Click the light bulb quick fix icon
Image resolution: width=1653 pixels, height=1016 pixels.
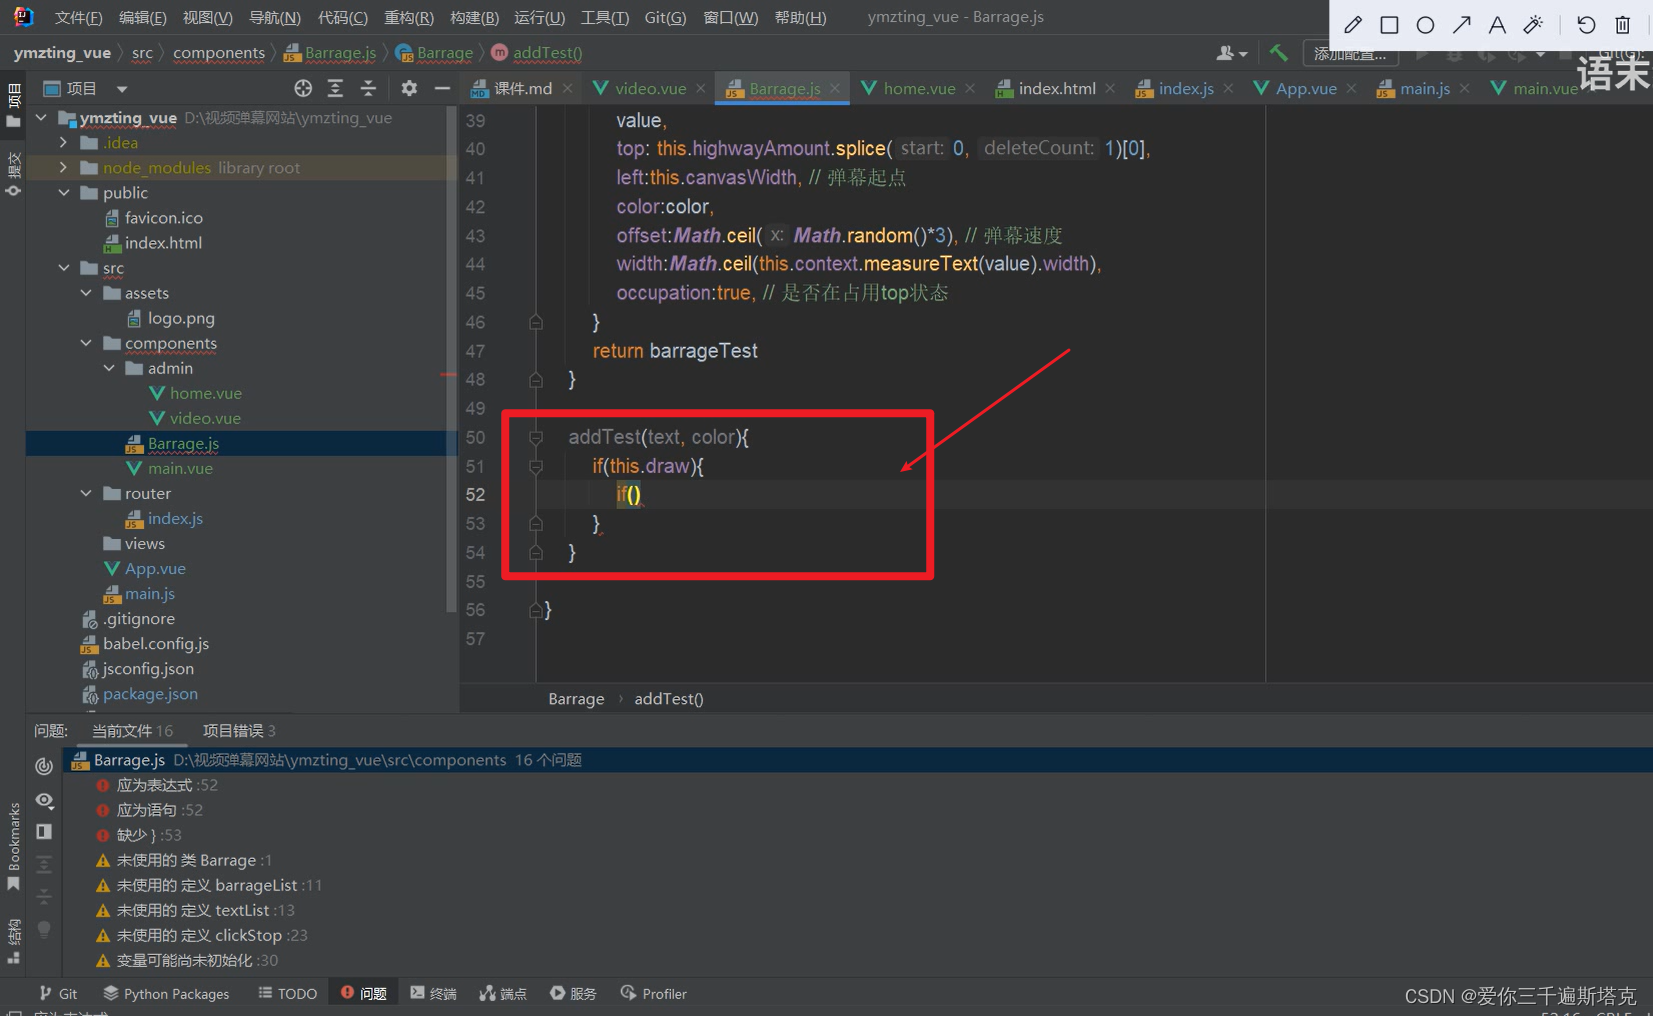pyautogui.click(x=44, y=929)
